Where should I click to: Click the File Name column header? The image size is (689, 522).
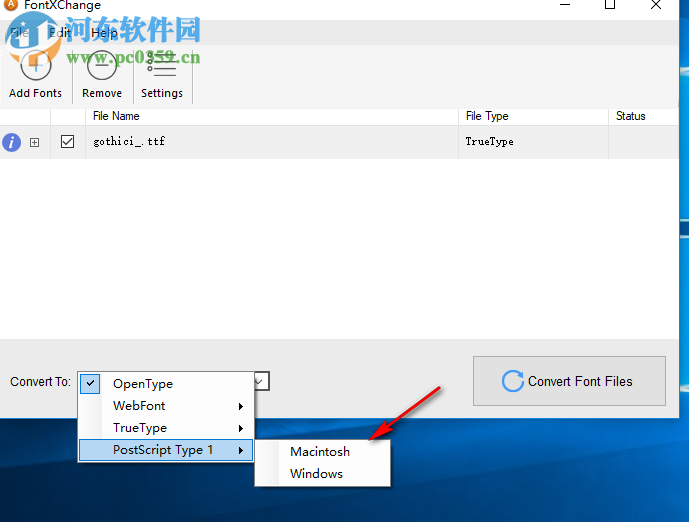pyautogui.click(x=272, y=116)
